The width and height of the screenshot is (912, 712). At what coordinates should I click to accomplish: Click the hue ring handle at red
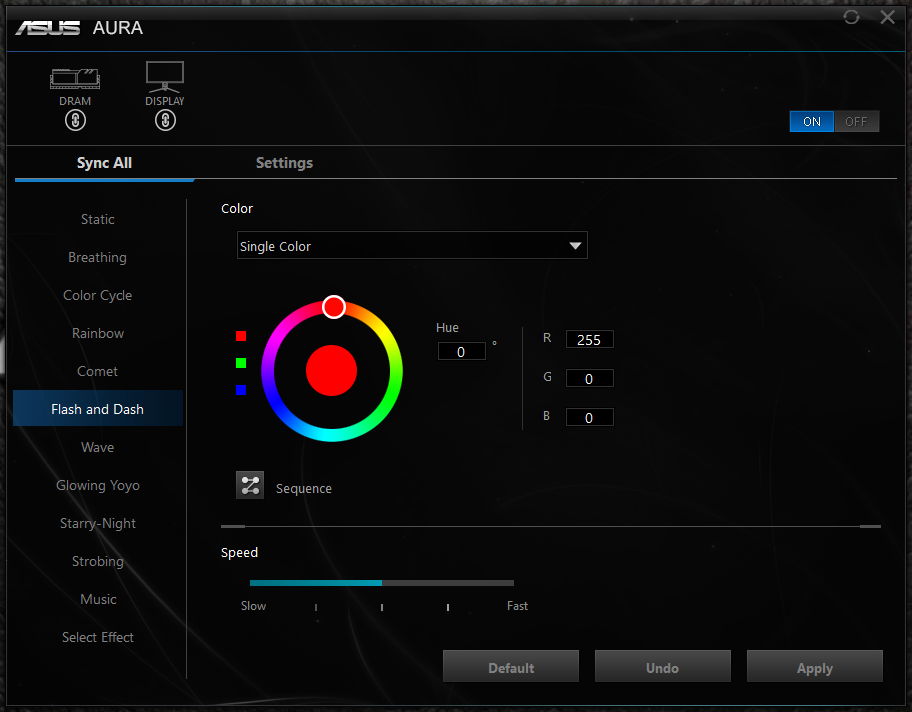334,307
